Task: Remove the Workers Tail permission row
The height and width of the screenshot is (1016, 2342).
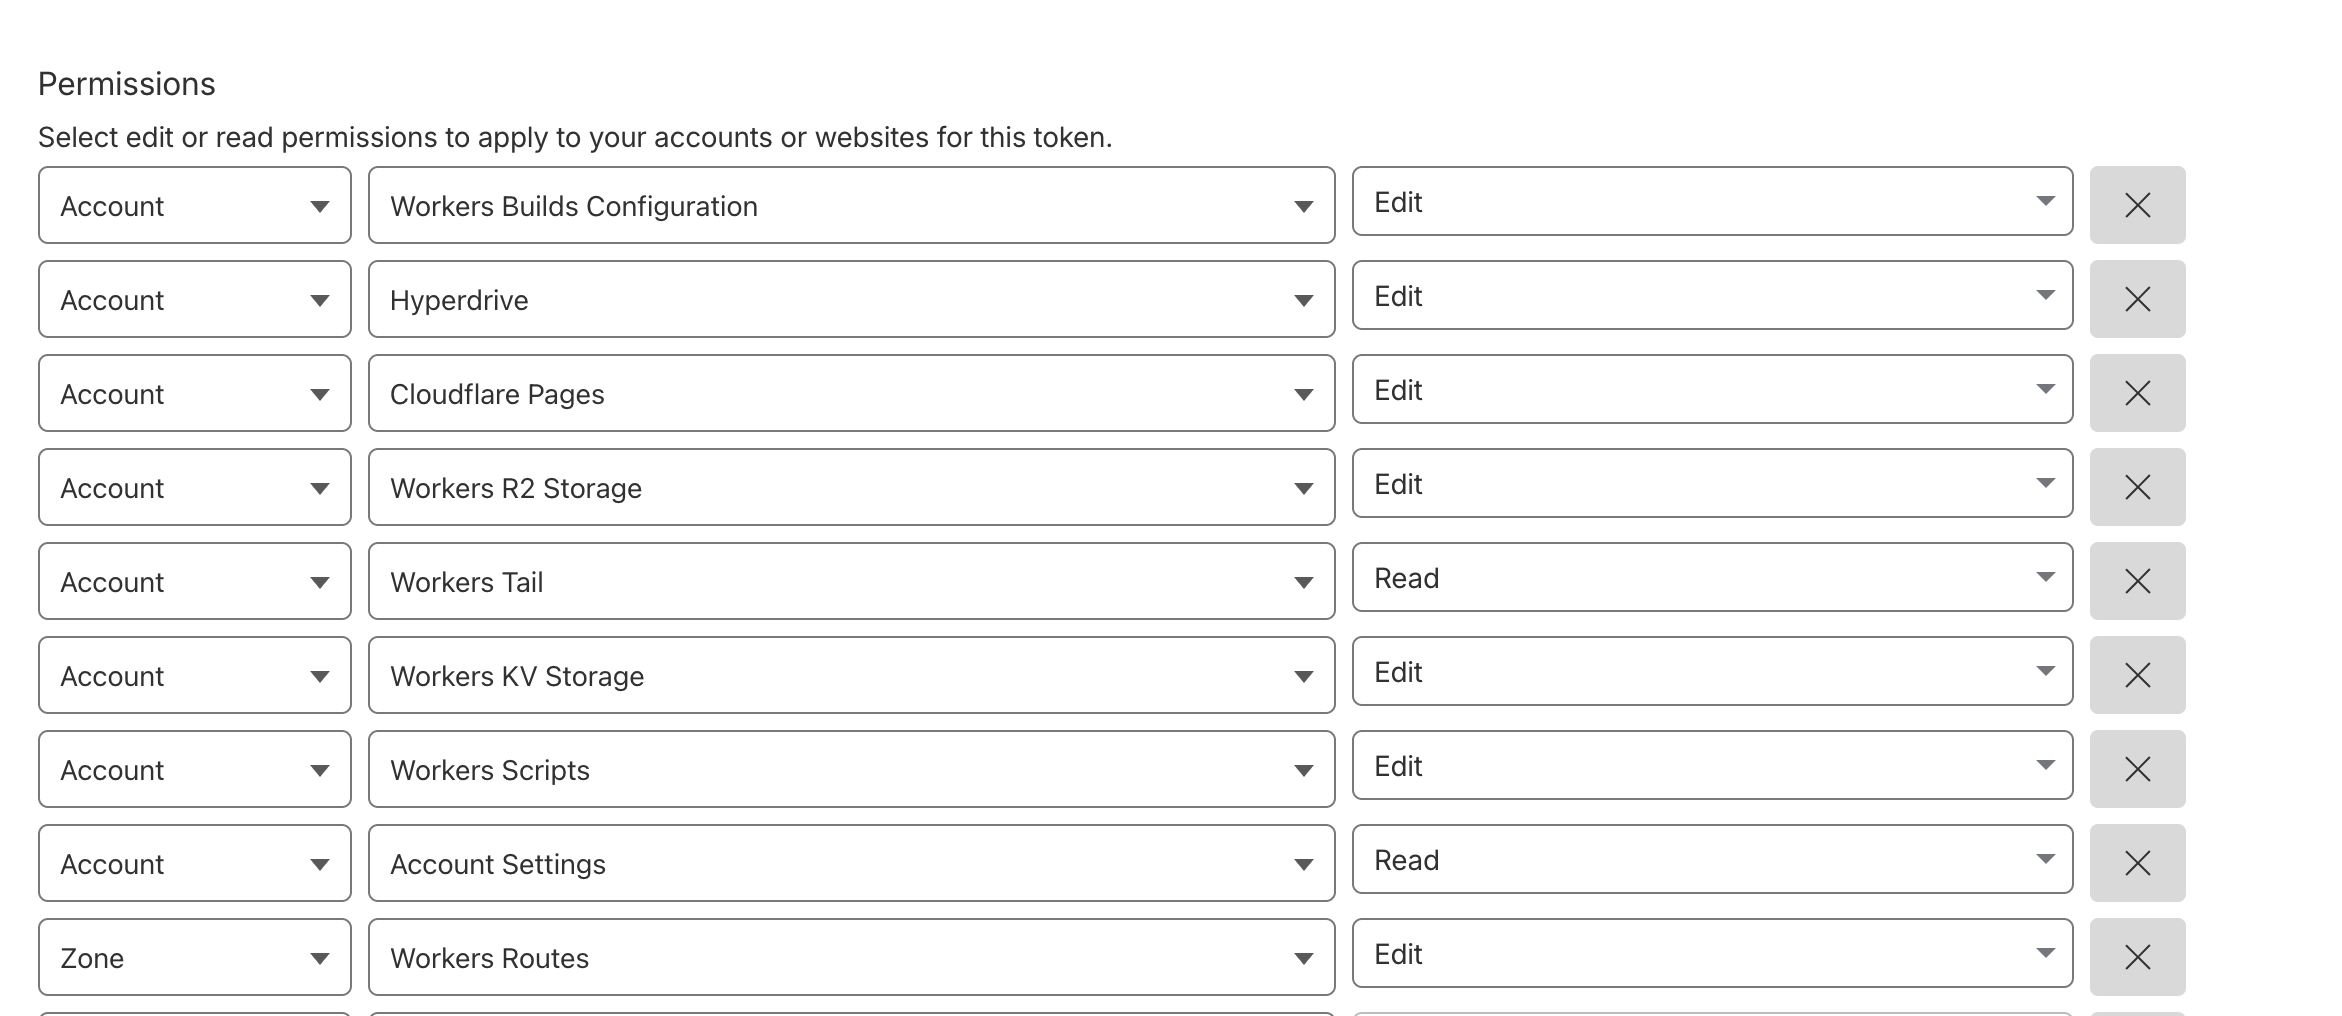Action: point(2136,581)
